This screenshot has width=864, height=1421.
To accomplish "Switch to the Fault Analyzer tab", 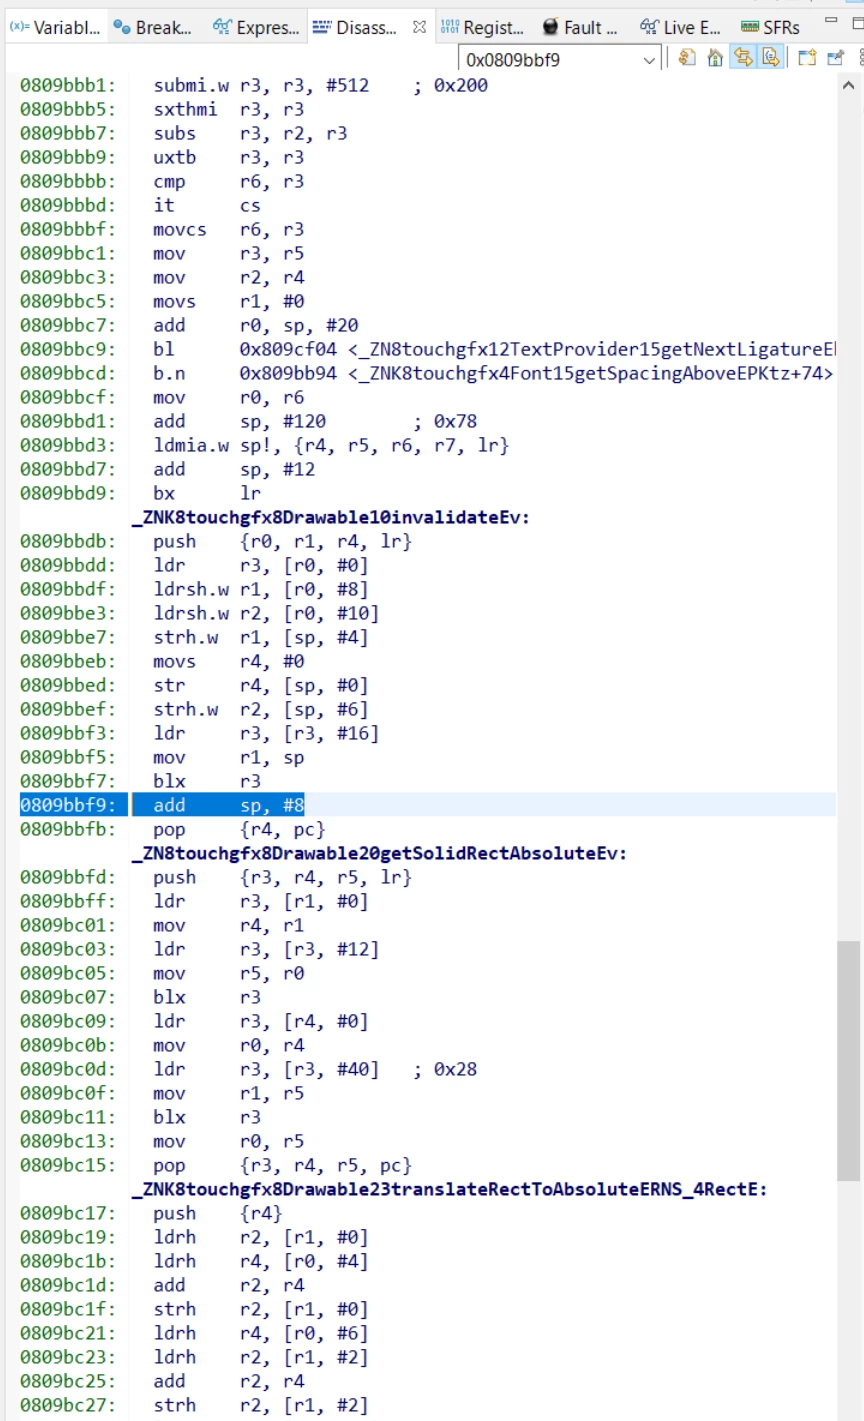I will (580, 27).
